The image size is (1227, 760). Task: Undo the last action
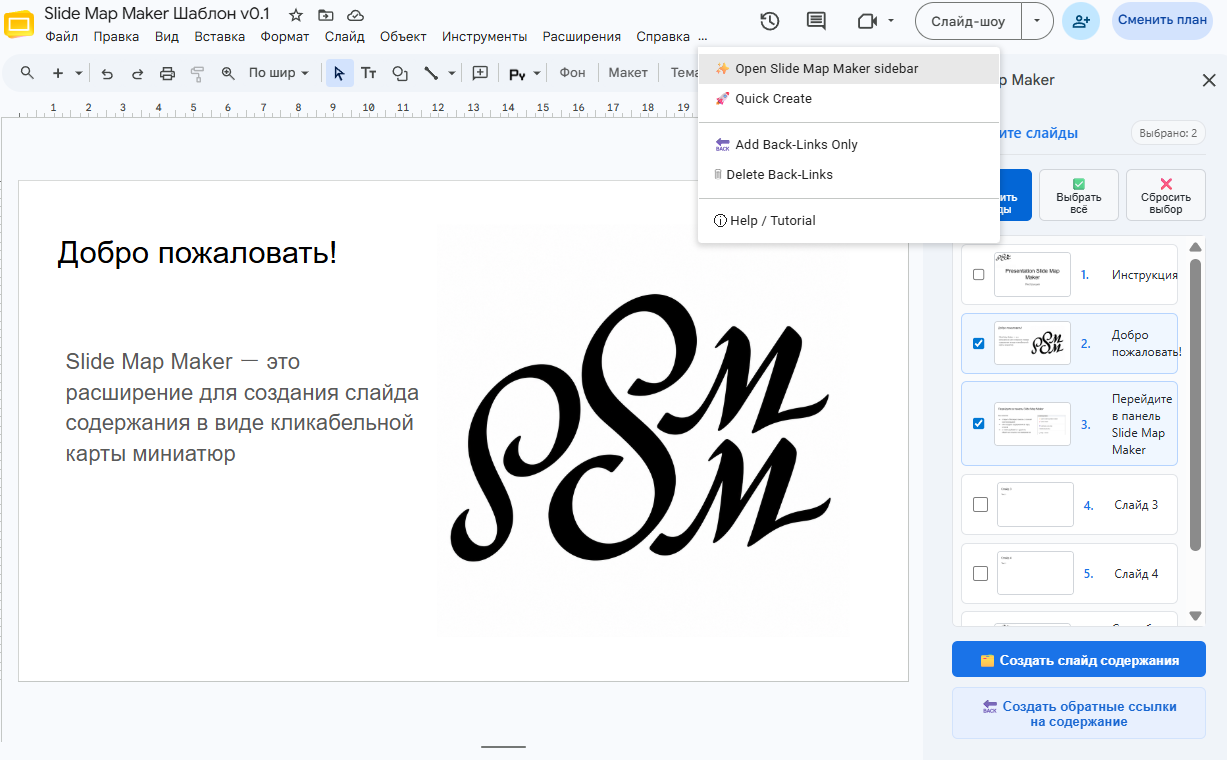coord(107,73)
